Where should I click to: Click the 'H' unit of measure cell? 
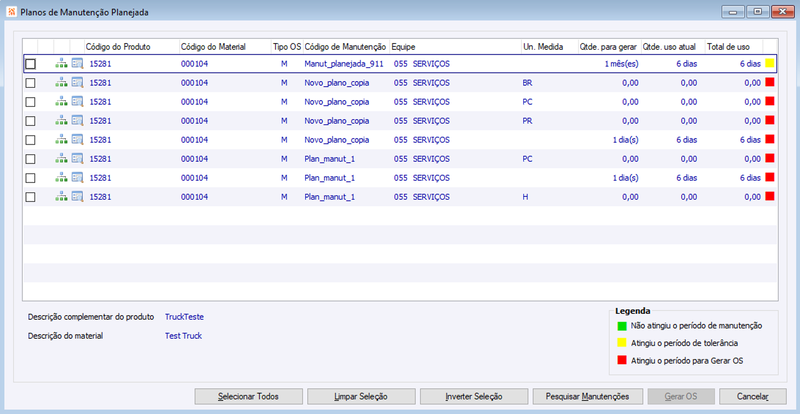click(x=525, y=197)
